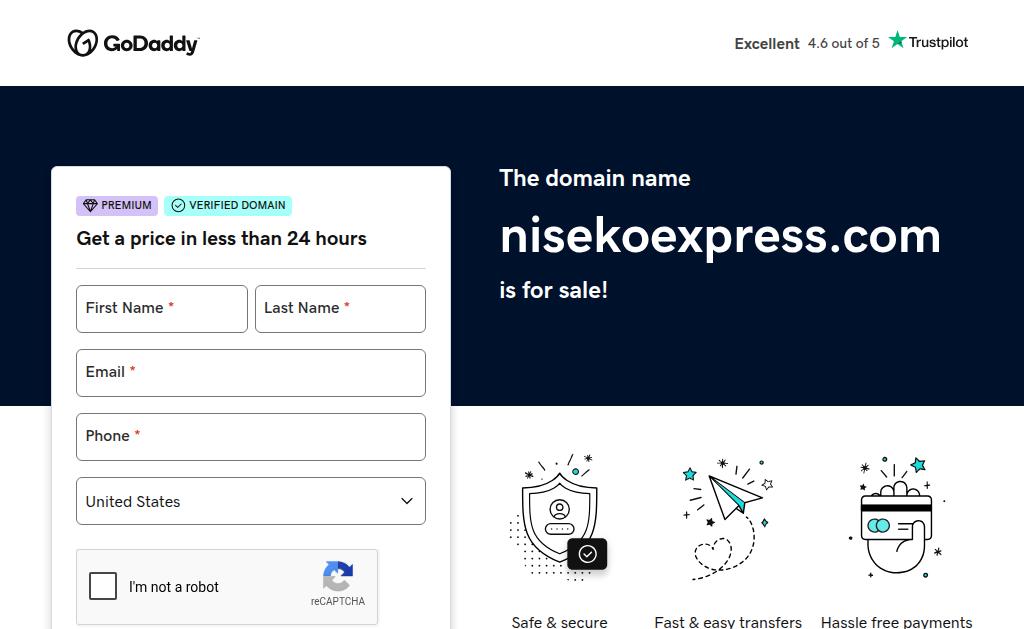The height and width of the screenshot is (629, 1024).
Task: Click the Trustpilot green star icon
Action: 897,40
